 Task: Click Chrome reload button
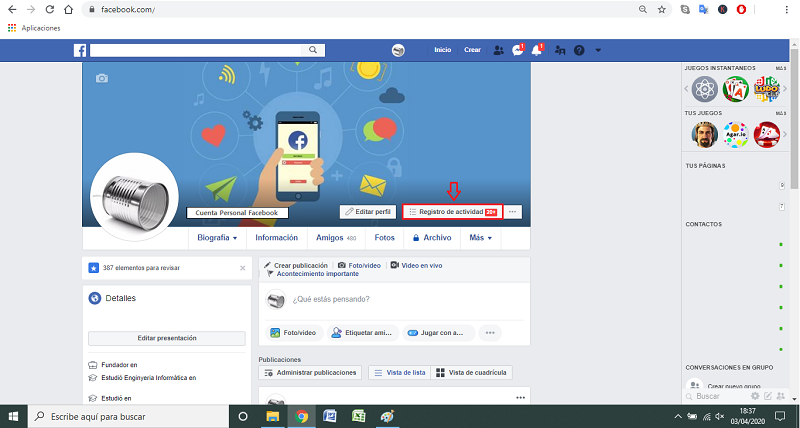coord(49,9)
